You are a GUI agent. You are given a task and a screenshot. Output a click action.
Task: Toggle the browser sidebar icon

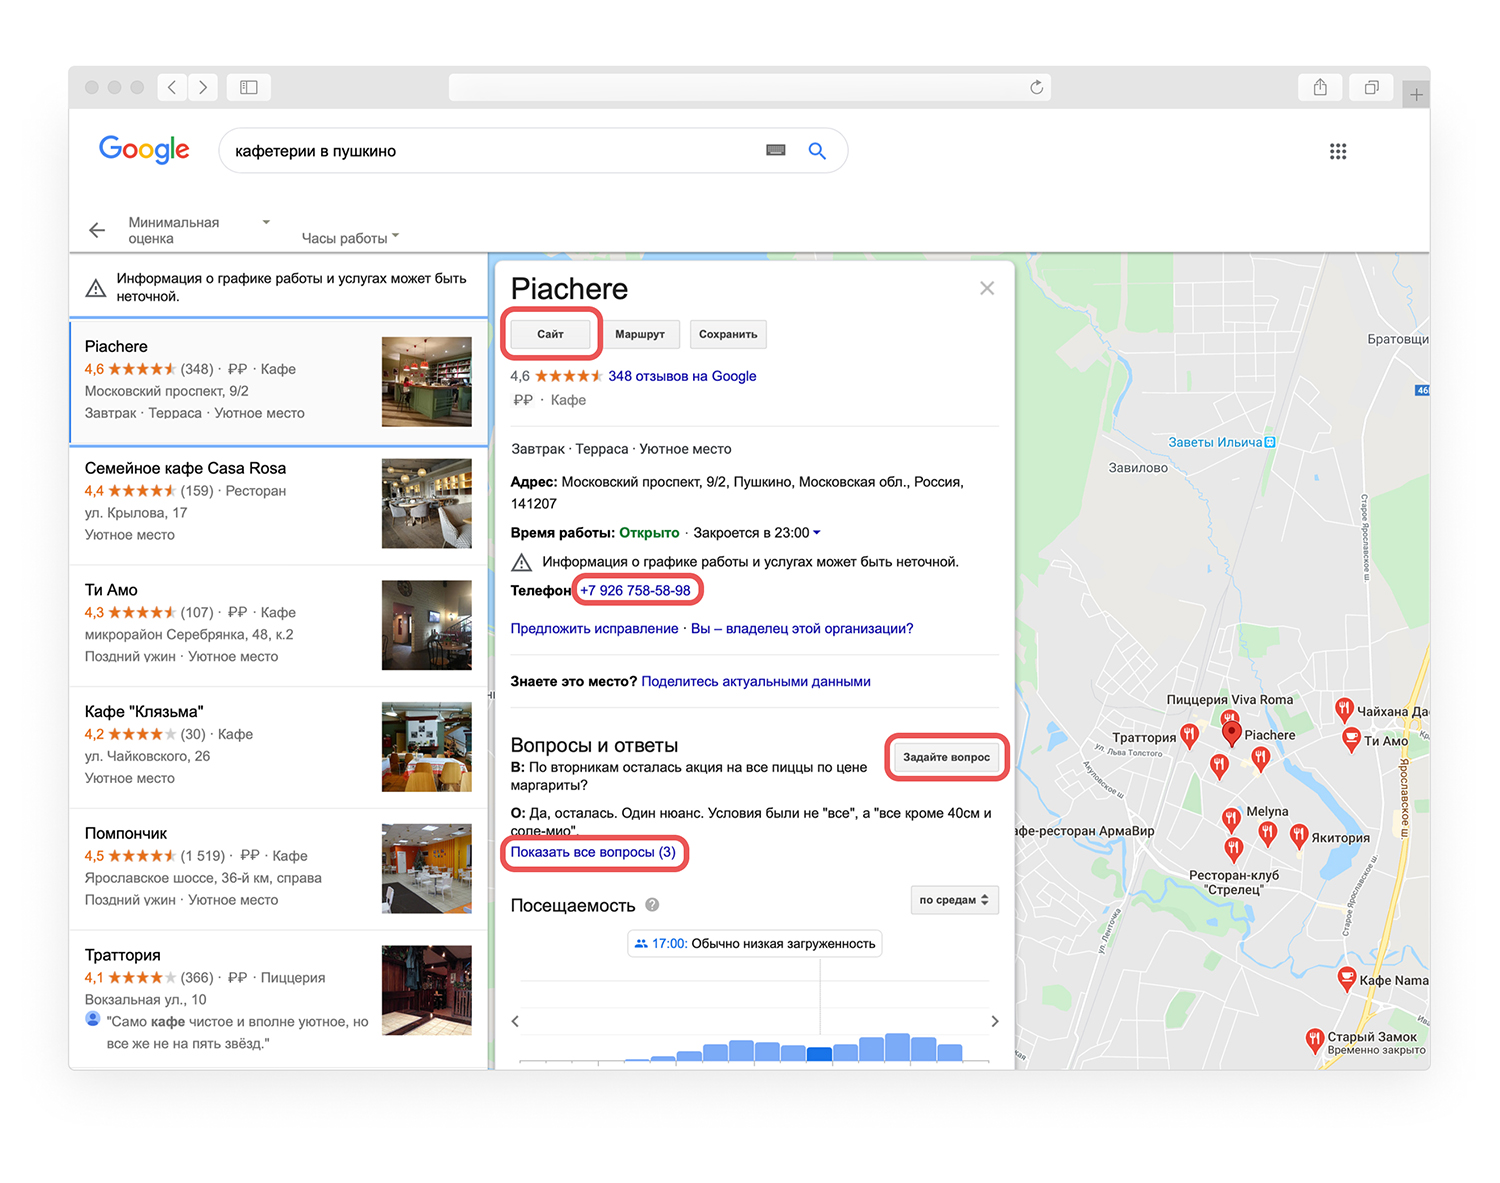pyautogui.click(x=249, y=88)
